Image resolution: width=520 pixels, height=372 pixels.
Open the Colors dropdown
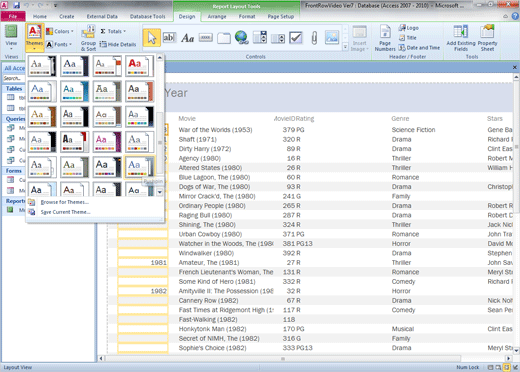[x=60, y=31]
